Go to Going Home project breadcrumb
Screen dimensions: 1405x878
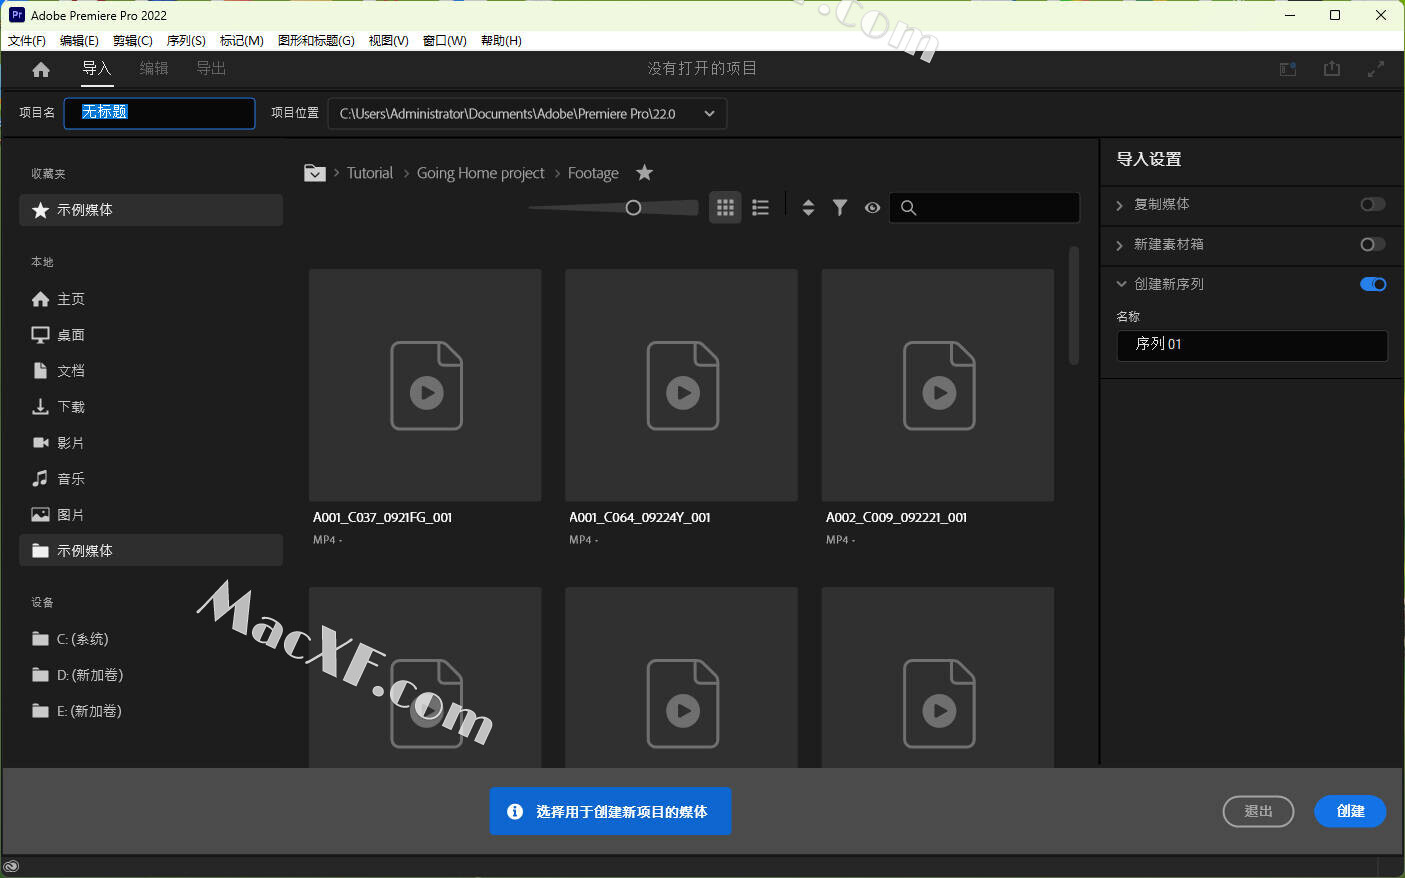[481, 173]
